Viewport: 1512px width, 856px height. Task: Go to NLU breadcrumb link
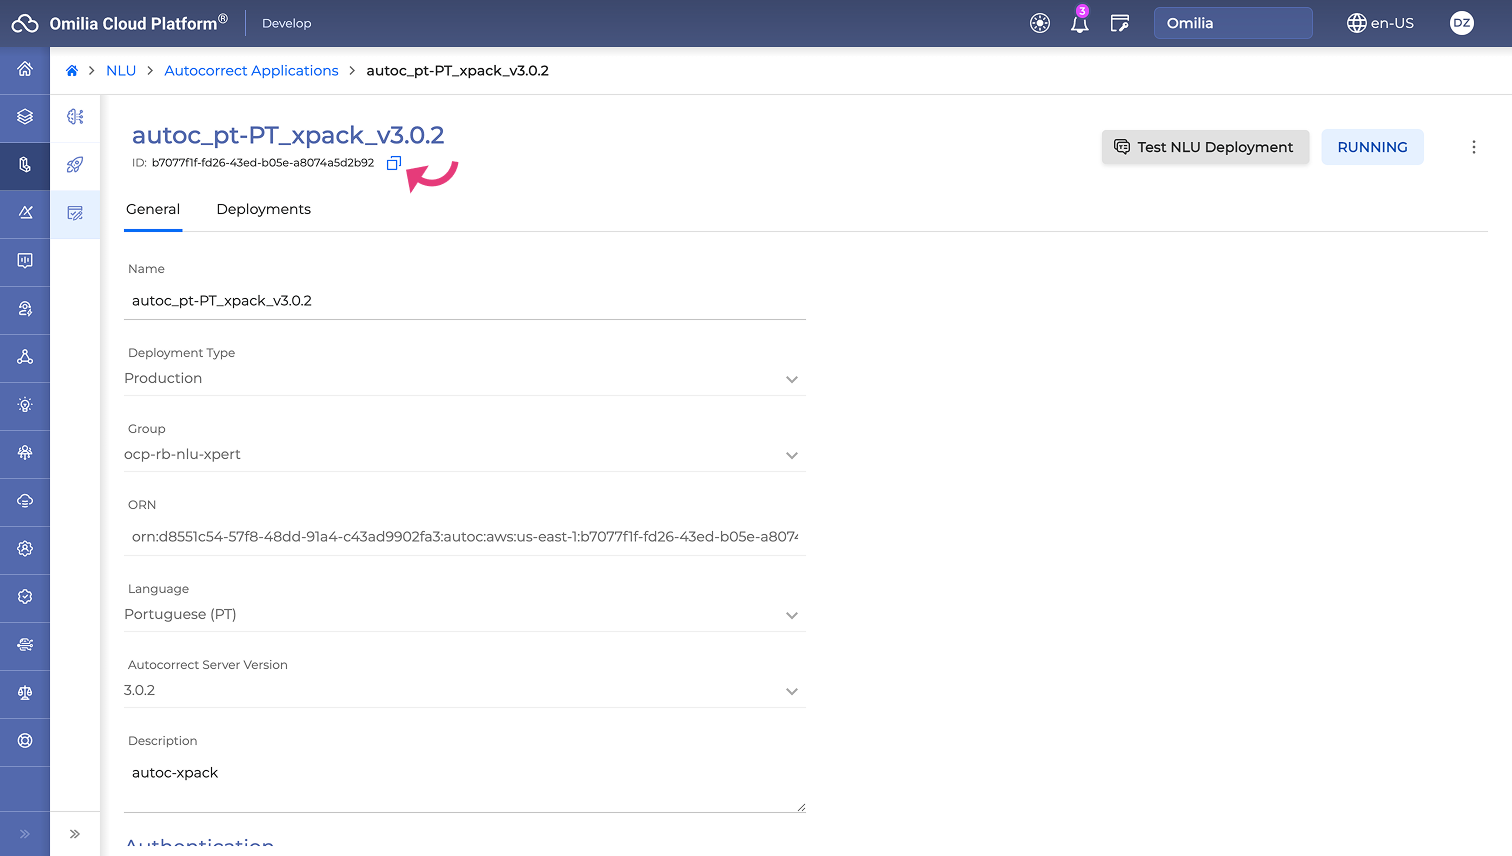(121, 71)
